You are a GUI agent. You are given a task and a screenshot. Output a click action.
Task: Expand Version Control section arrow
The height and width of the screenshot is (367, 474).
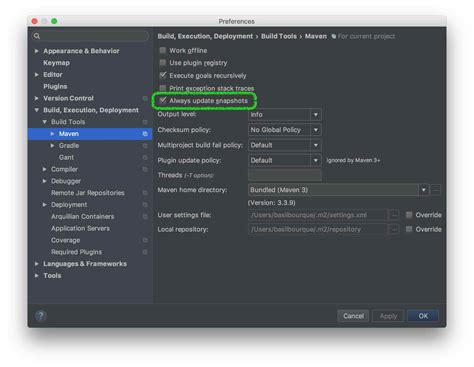coord(37,98)
